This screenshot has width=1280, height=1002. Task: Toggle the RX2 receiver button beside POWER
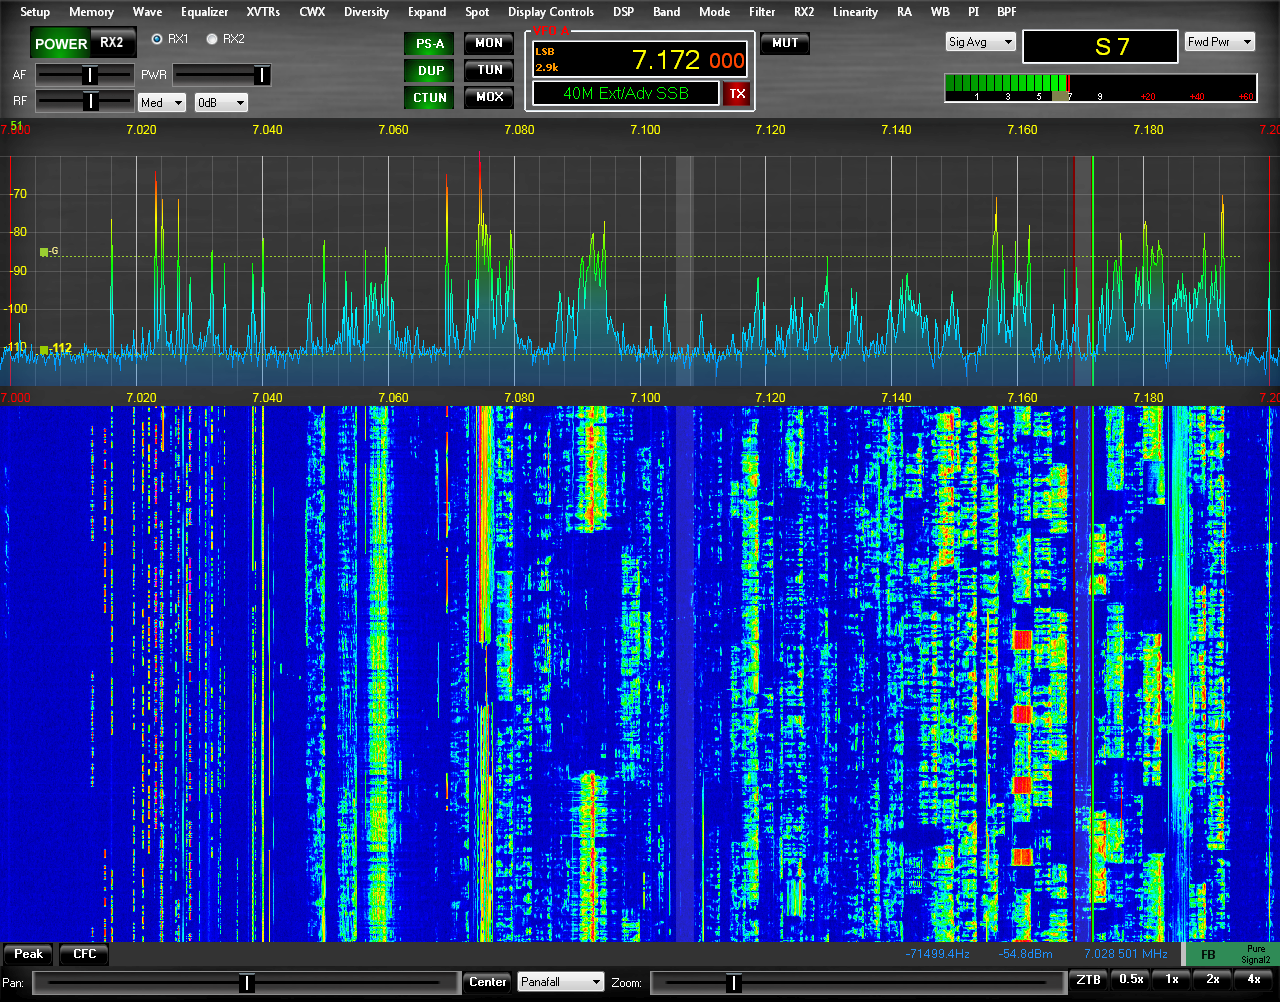112,42
